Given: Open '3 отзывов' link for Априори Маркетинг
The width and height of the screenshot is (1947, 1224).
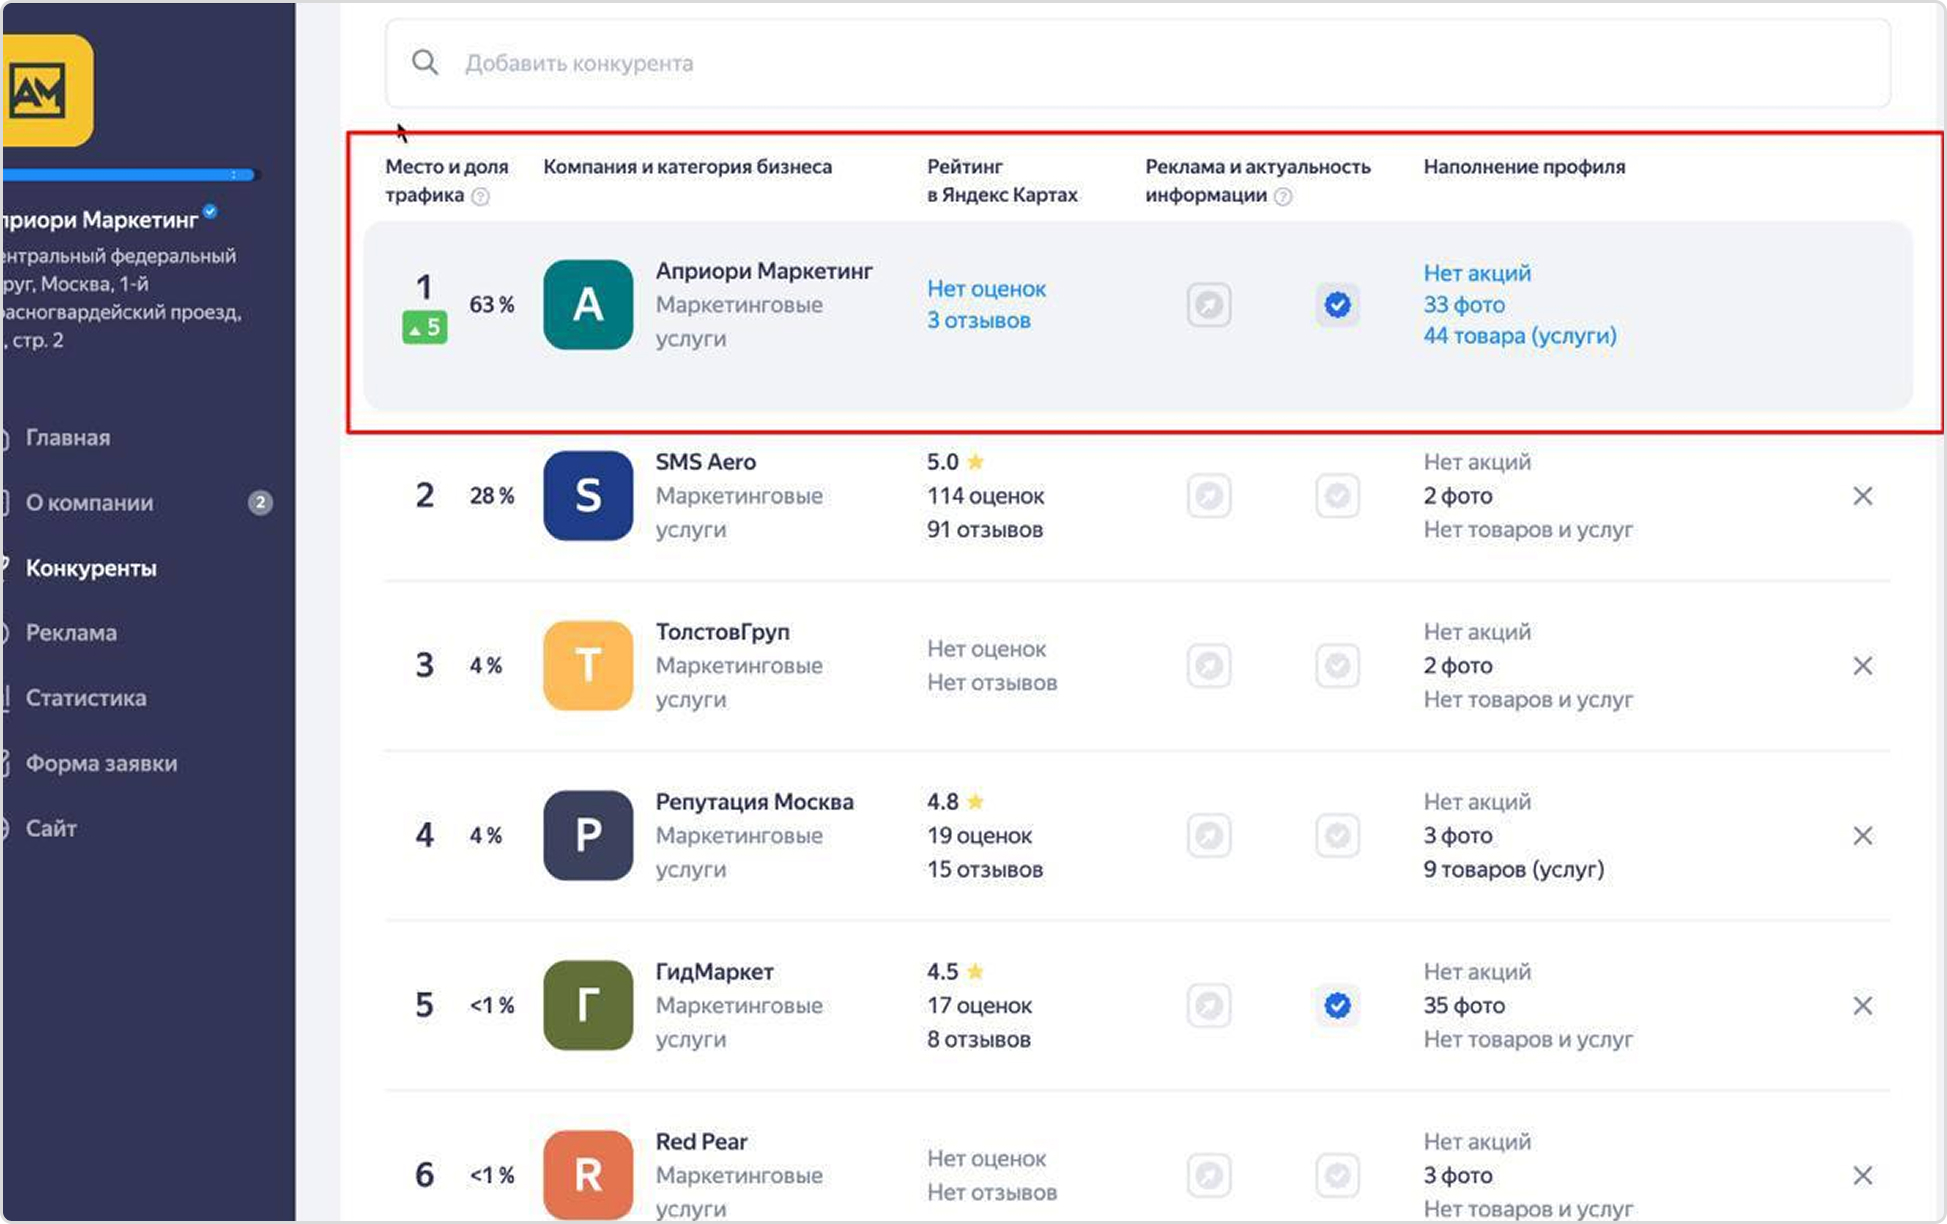Looking at the screenshot, I should point(978,321).
